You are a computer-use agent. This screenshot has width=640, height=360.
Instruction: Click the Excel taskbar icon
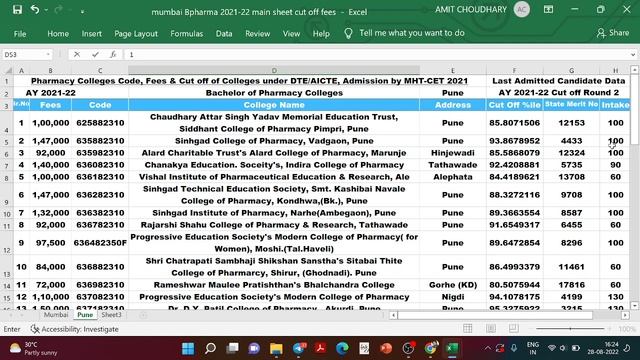[452, 348]
